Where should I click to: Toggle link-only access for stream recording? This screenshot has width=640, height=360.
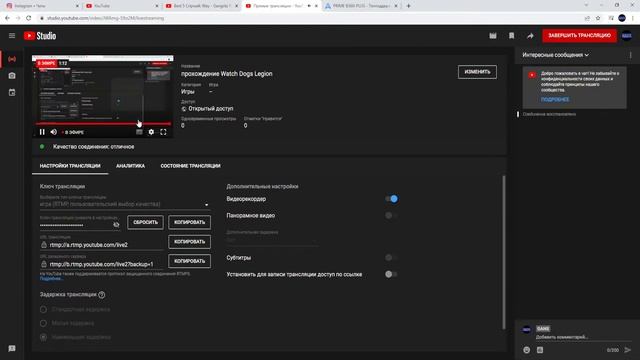tap(391, 274)
